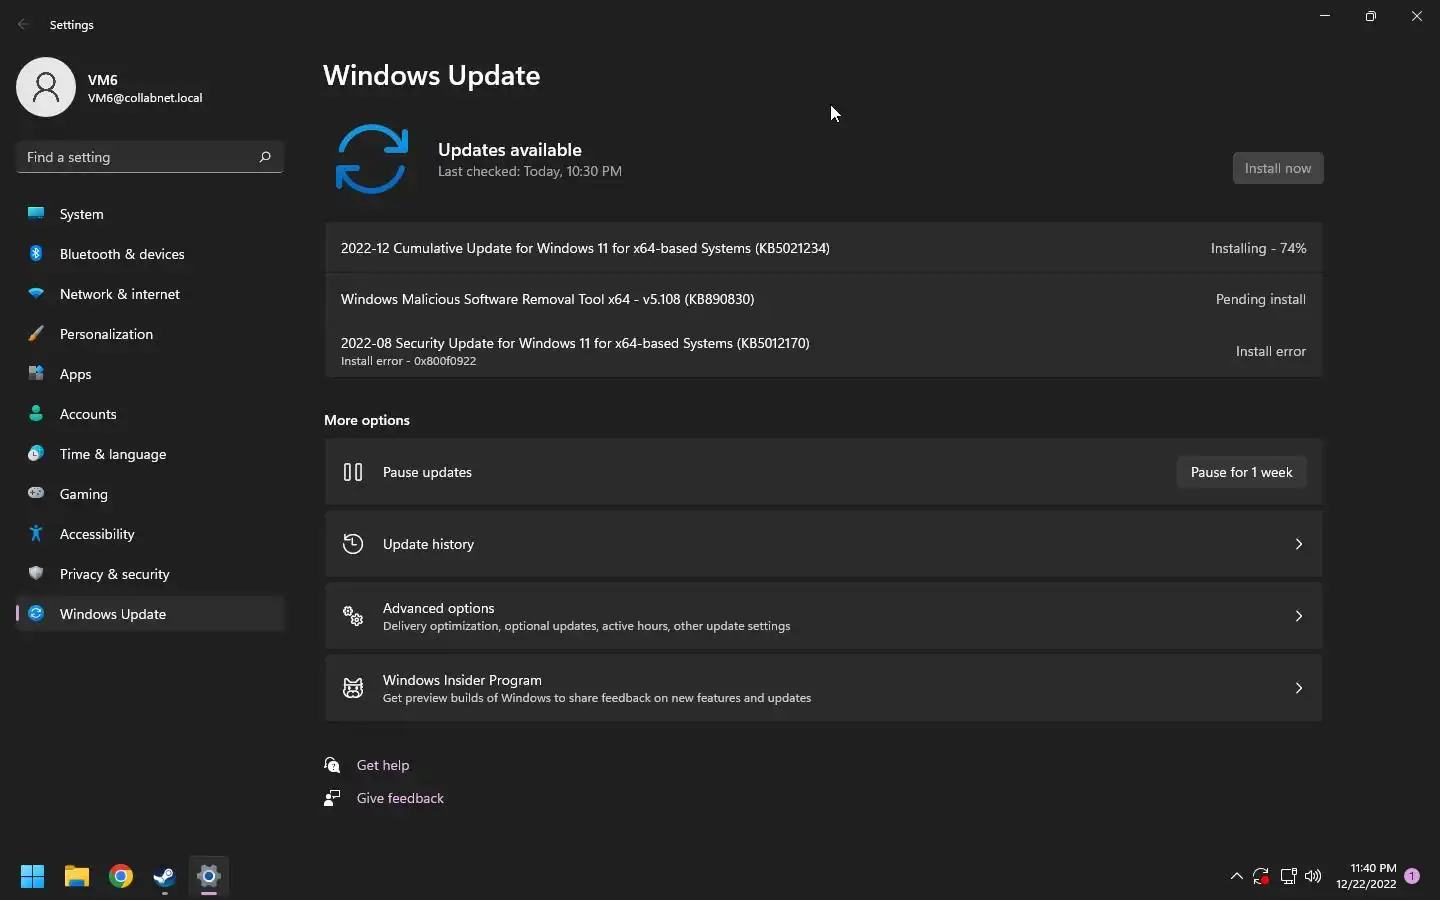The height and width of the screenshot is (900, 1440).
Task: Click the volume speaker tray icon
Action: point(1314,877)
